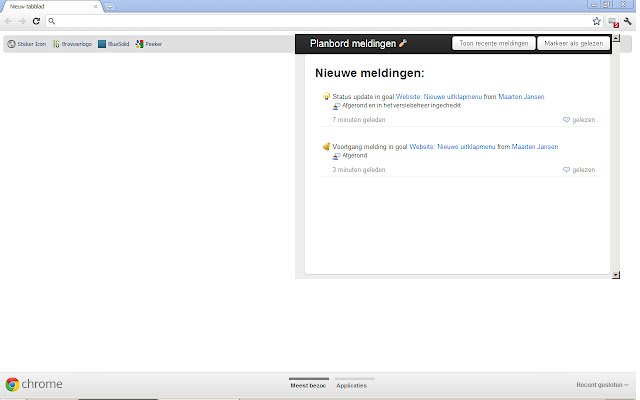This screenshot has height=400, width=640.
Task: Open the Browserlogo bookmark
Action: pos(72,44)
